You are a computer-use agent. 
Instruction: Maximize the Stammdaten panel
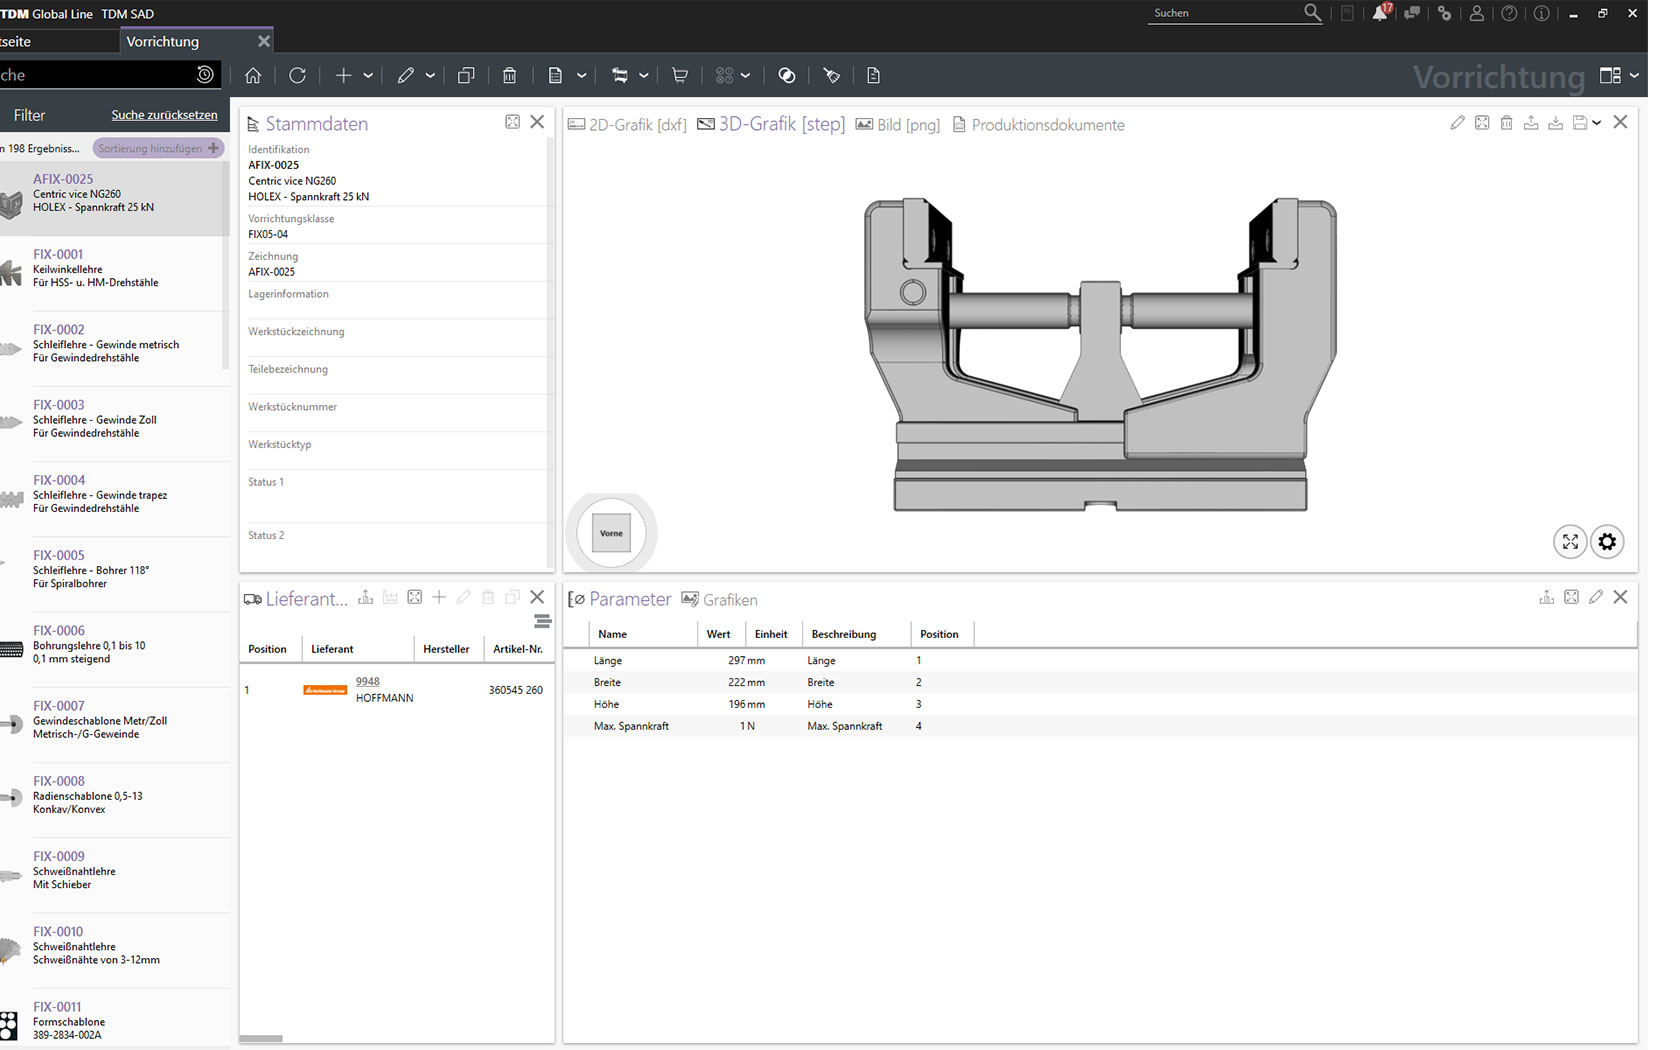(512, 122)
